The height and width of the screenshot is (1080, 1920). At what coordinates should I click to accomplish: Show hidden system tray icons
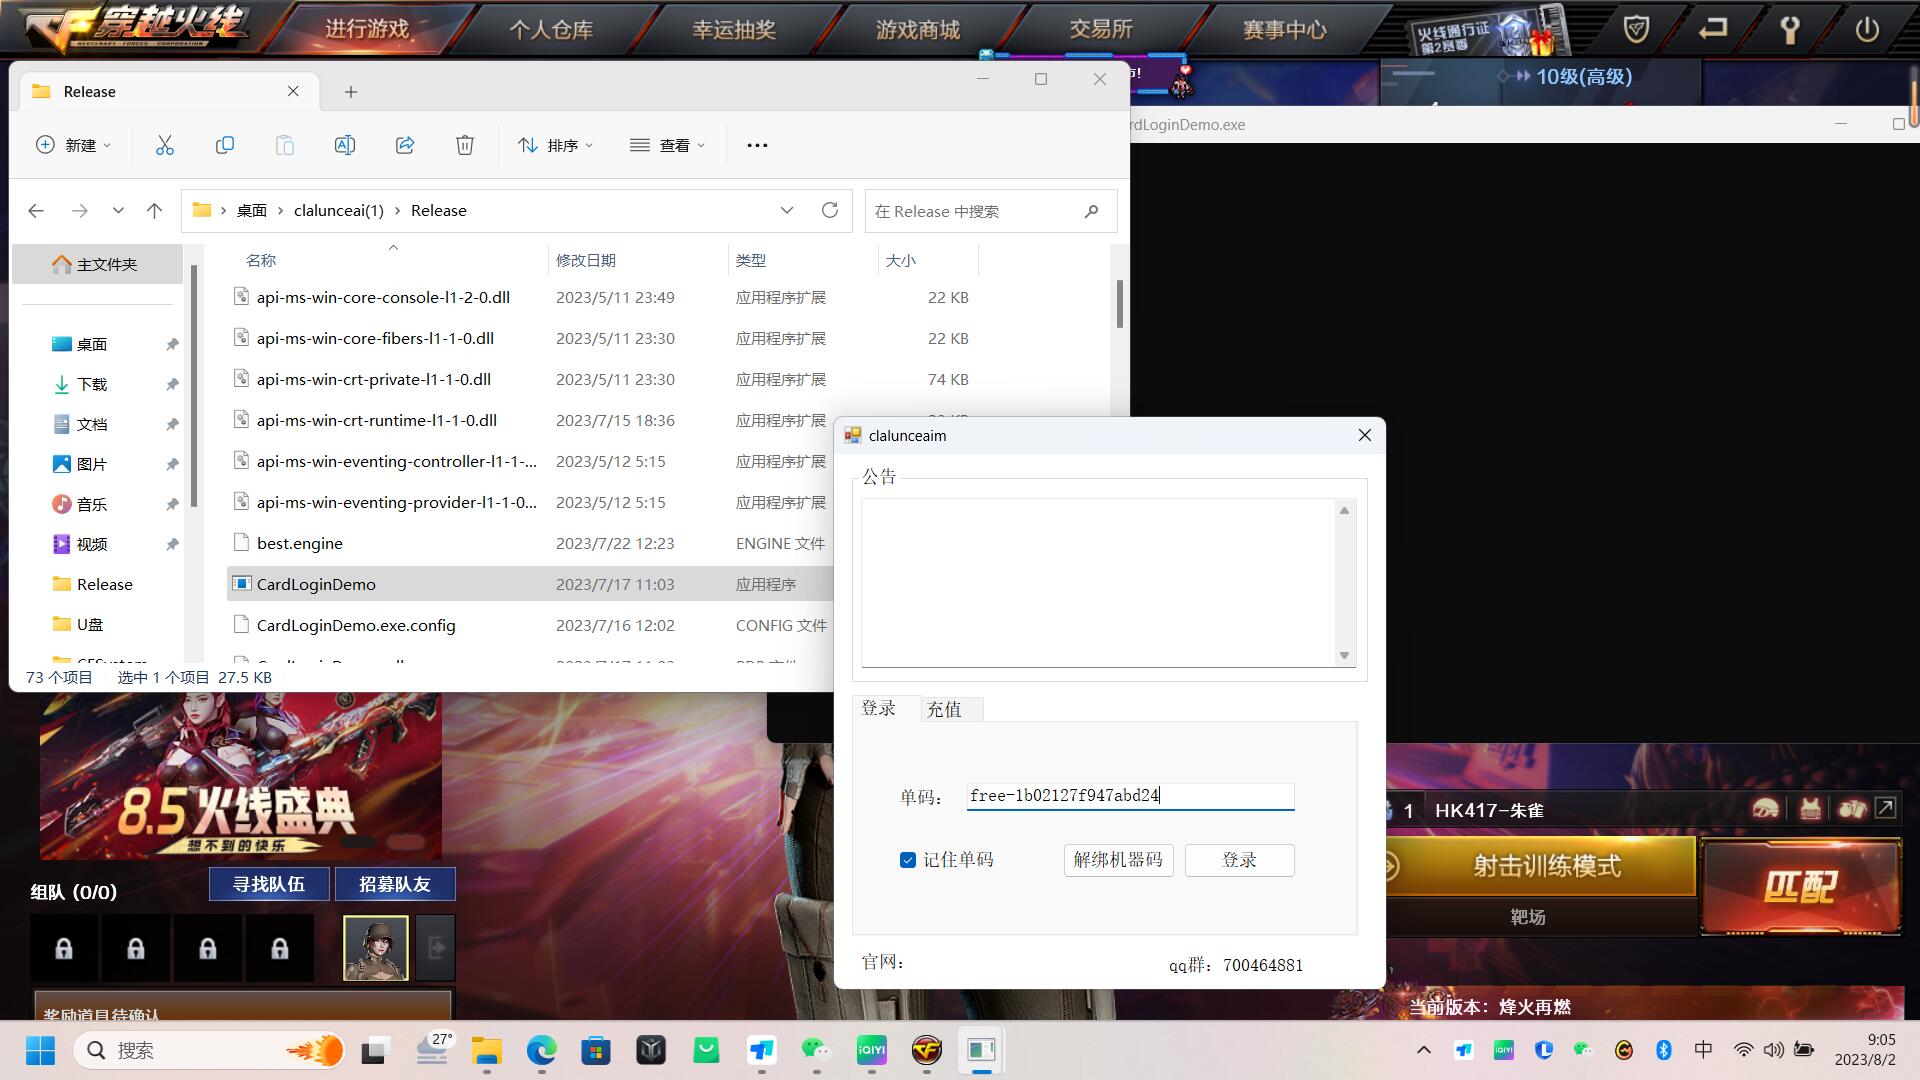[1424, 1050]
